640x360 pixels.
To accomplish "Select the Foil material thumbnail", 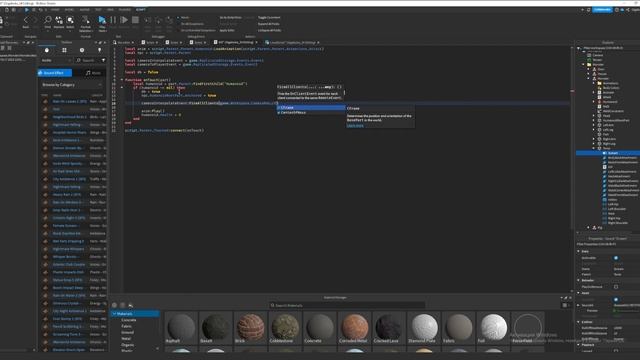I will click(493, 327).
